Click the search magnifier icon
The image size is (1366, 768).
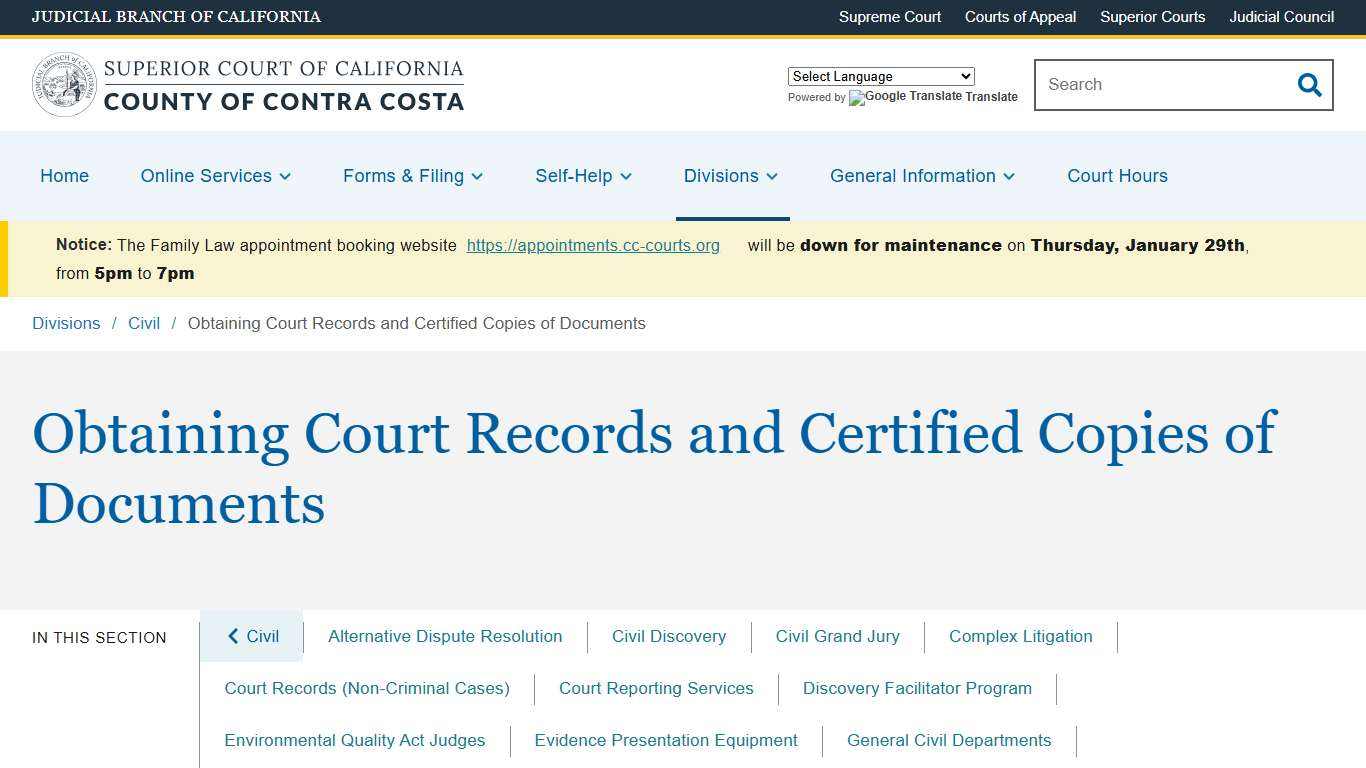coord(1309,85)
